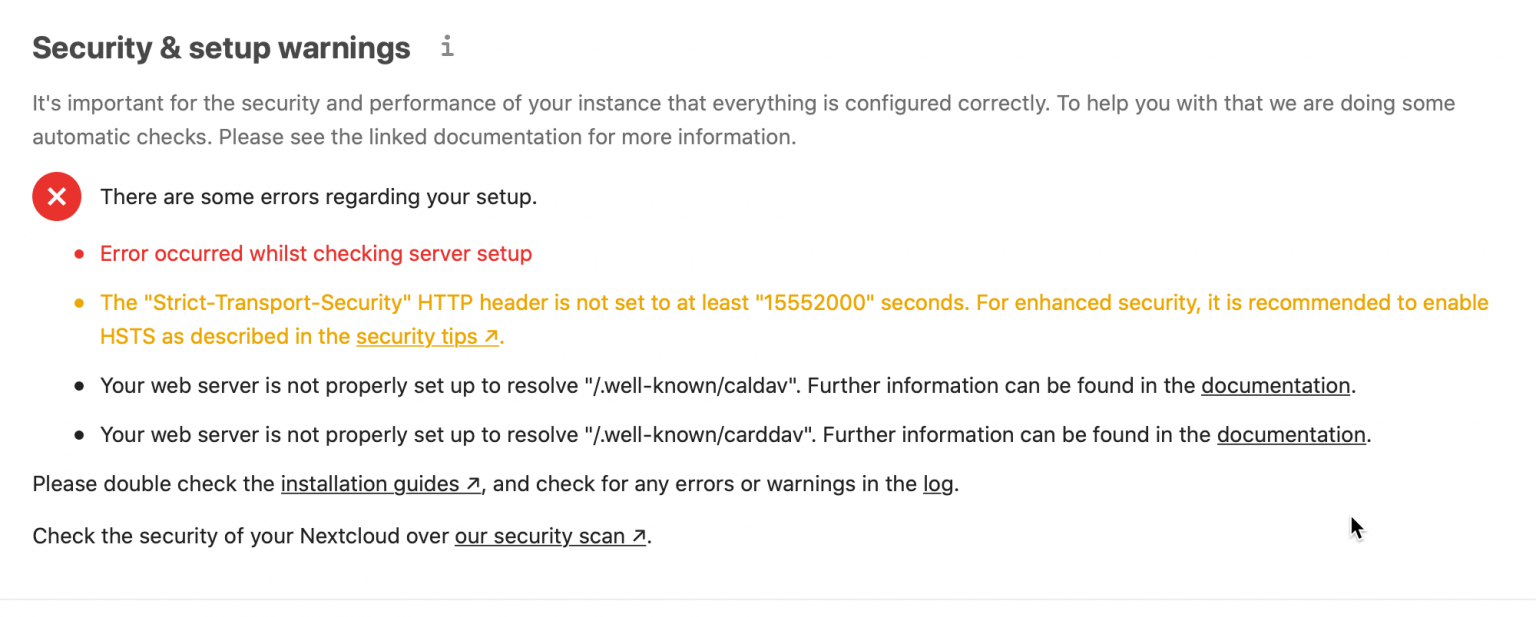Viewport: 1536px width, 617px height.
Task: Select the Security & setup warnings heading
Action: click(220, 47)
